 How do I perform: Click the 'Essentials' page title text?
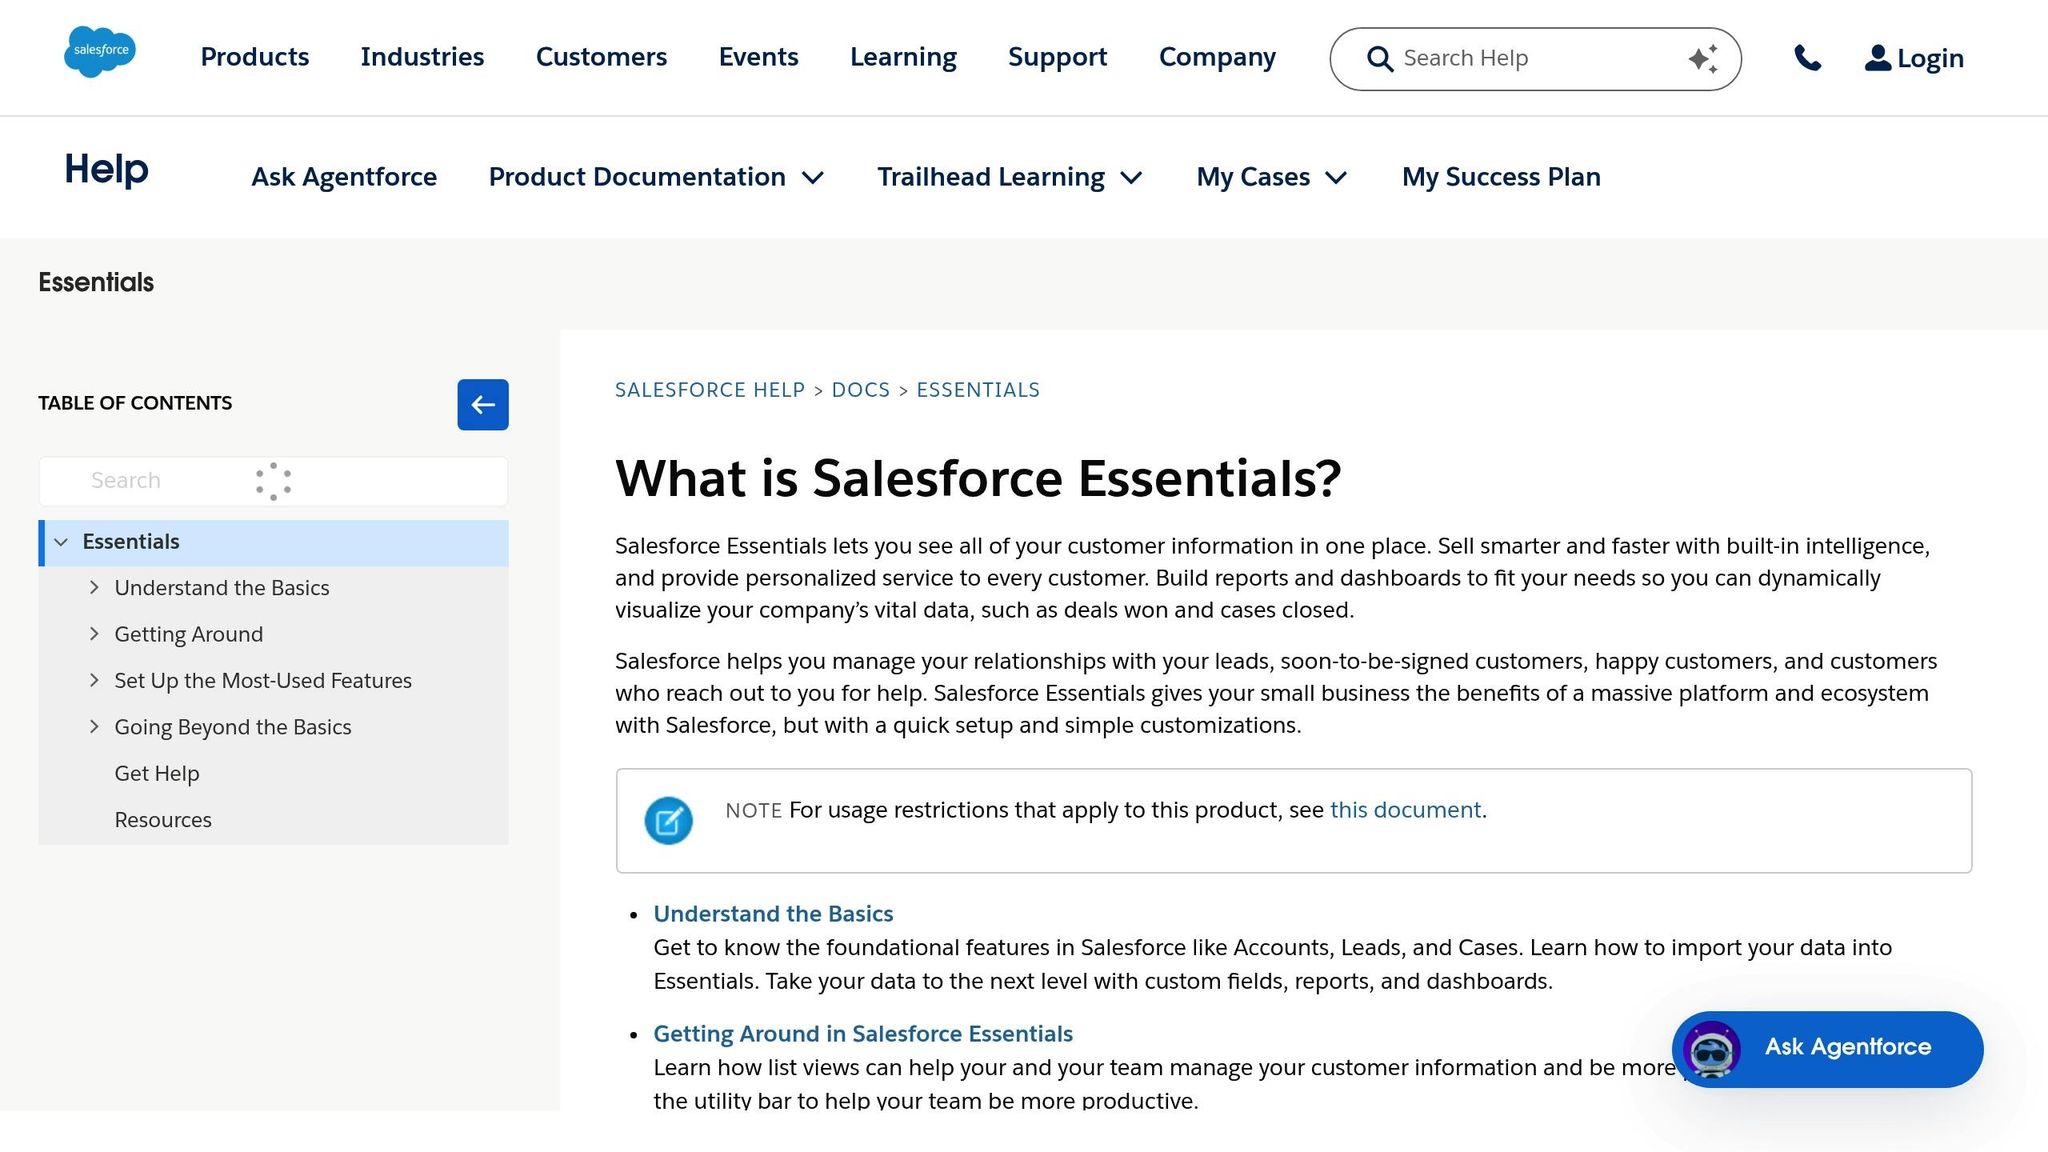(x=96, y=282)
